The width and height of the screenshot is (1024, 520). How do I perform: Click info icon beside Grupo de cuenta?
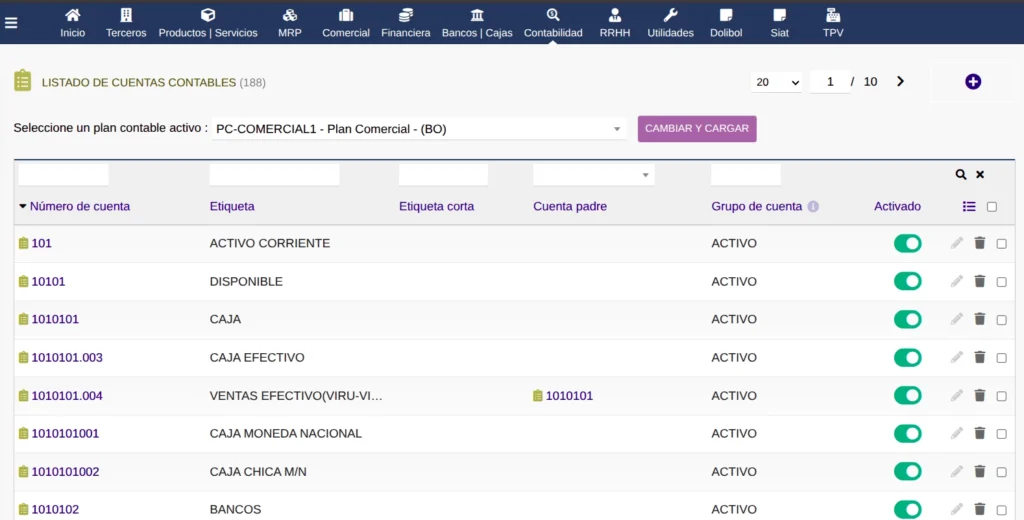click(813, 207)
